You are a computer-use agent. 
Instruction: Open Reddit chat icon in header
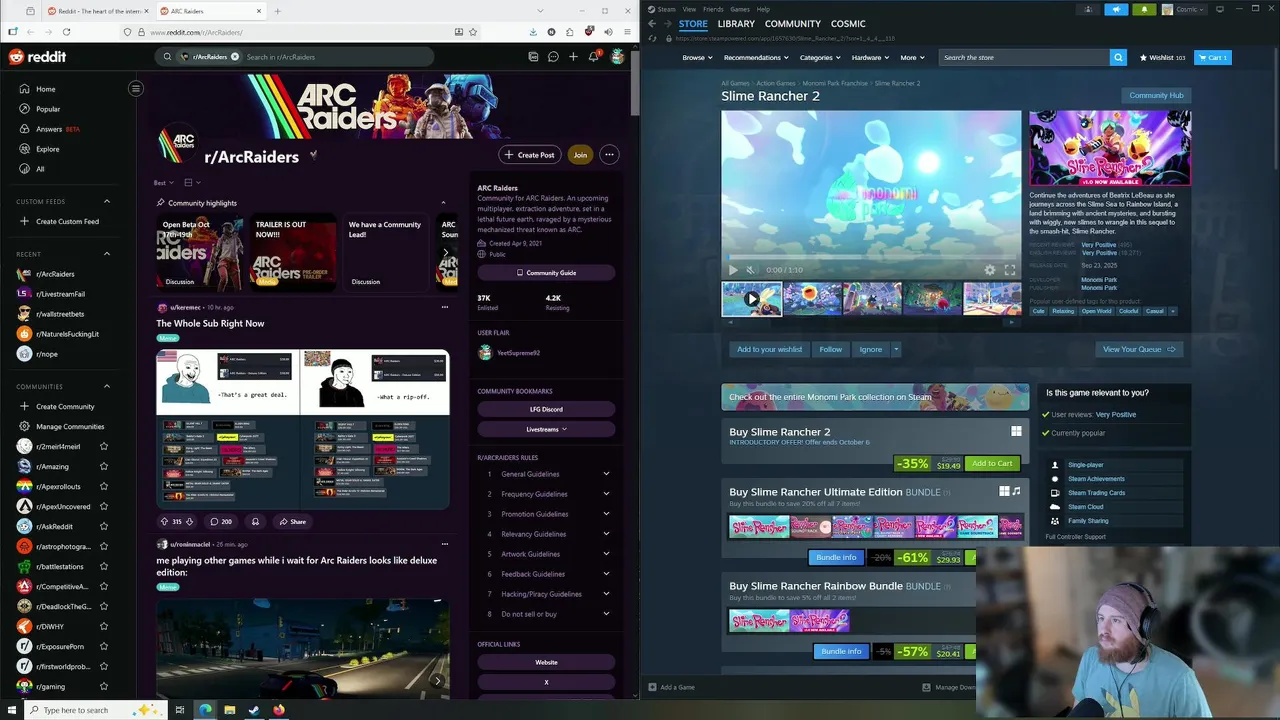coord(553,57)
